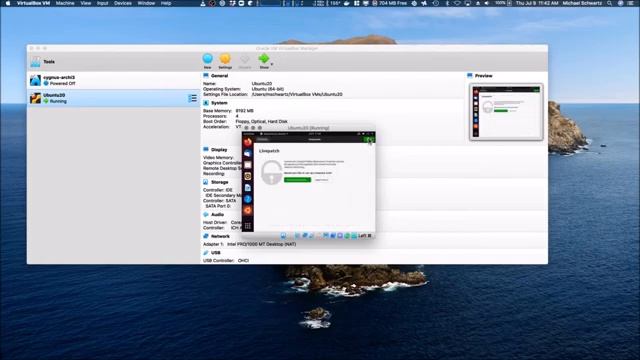Screen dimensions: 640x360
Task: Select the Ubuntu20 running virtual machine
Action: pyautogui.click(x=113, y=98)
